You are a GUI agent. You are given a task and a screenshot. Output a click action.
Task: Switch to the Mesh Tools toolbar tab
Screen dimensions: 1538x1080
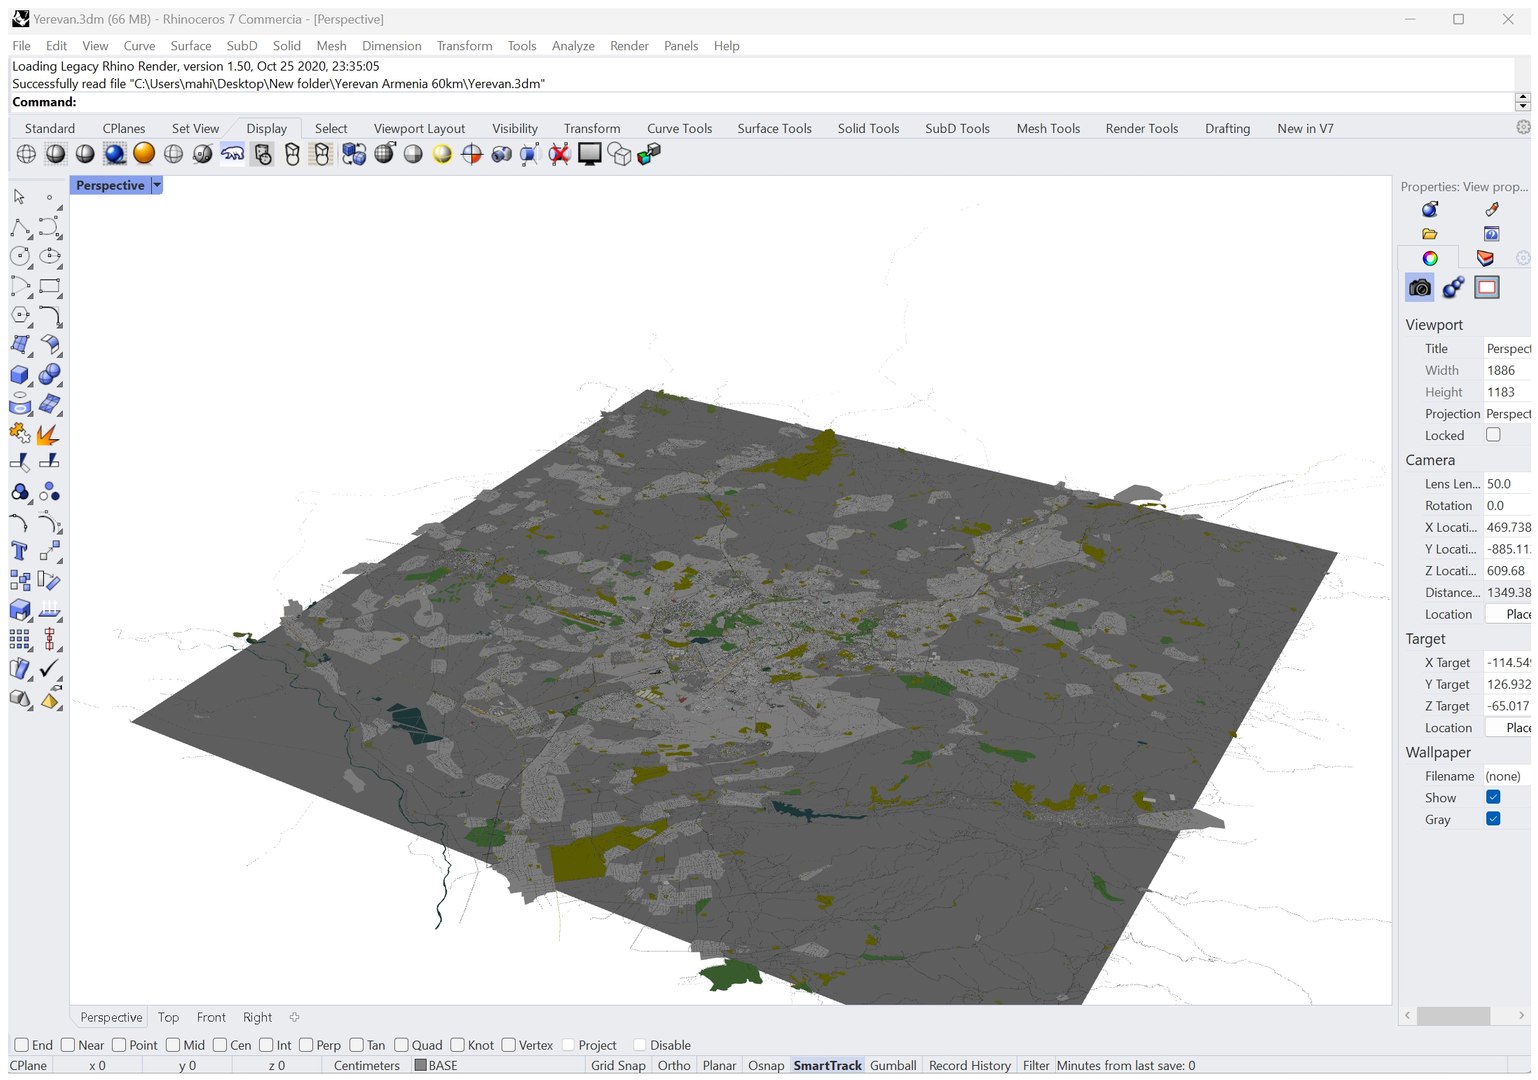point(1048,128)
